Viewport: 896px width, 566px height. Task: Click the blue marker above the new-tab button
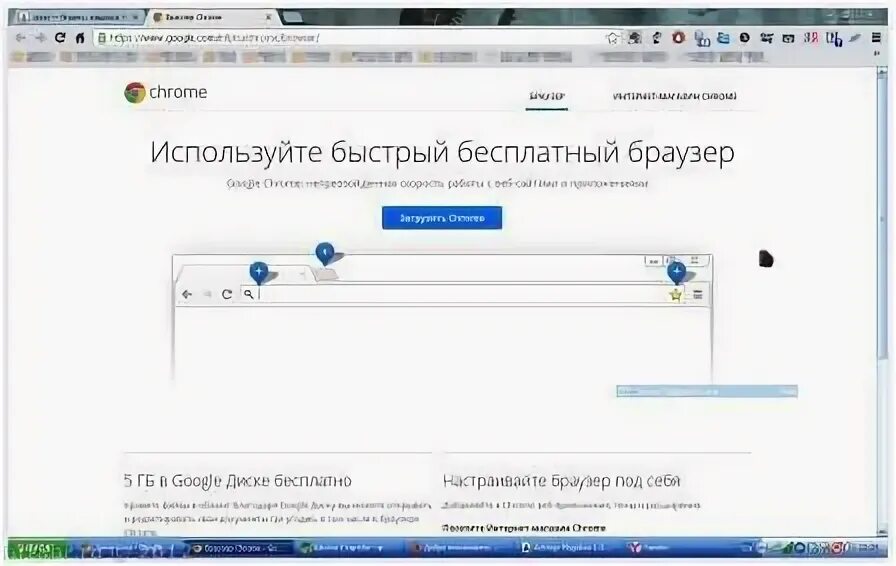coord(325,253)
